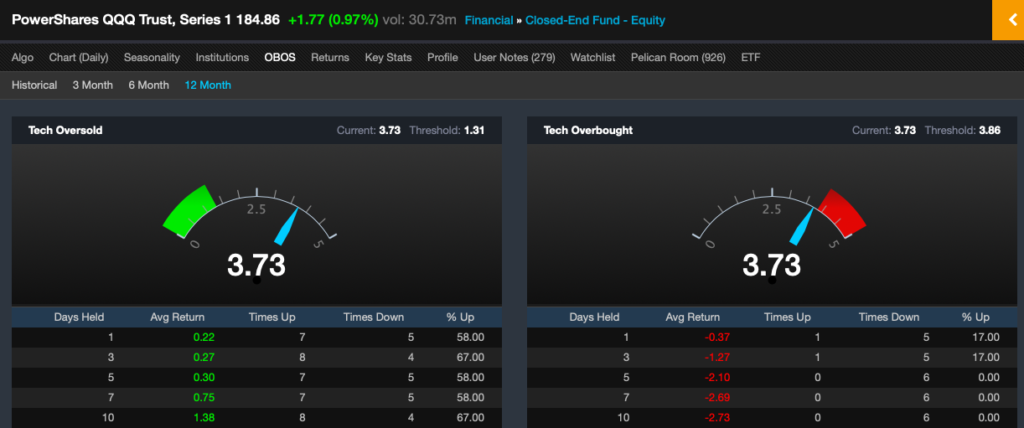
Task: Click the Tech Overbought % Up column header
Action: (x=976, y=318)
